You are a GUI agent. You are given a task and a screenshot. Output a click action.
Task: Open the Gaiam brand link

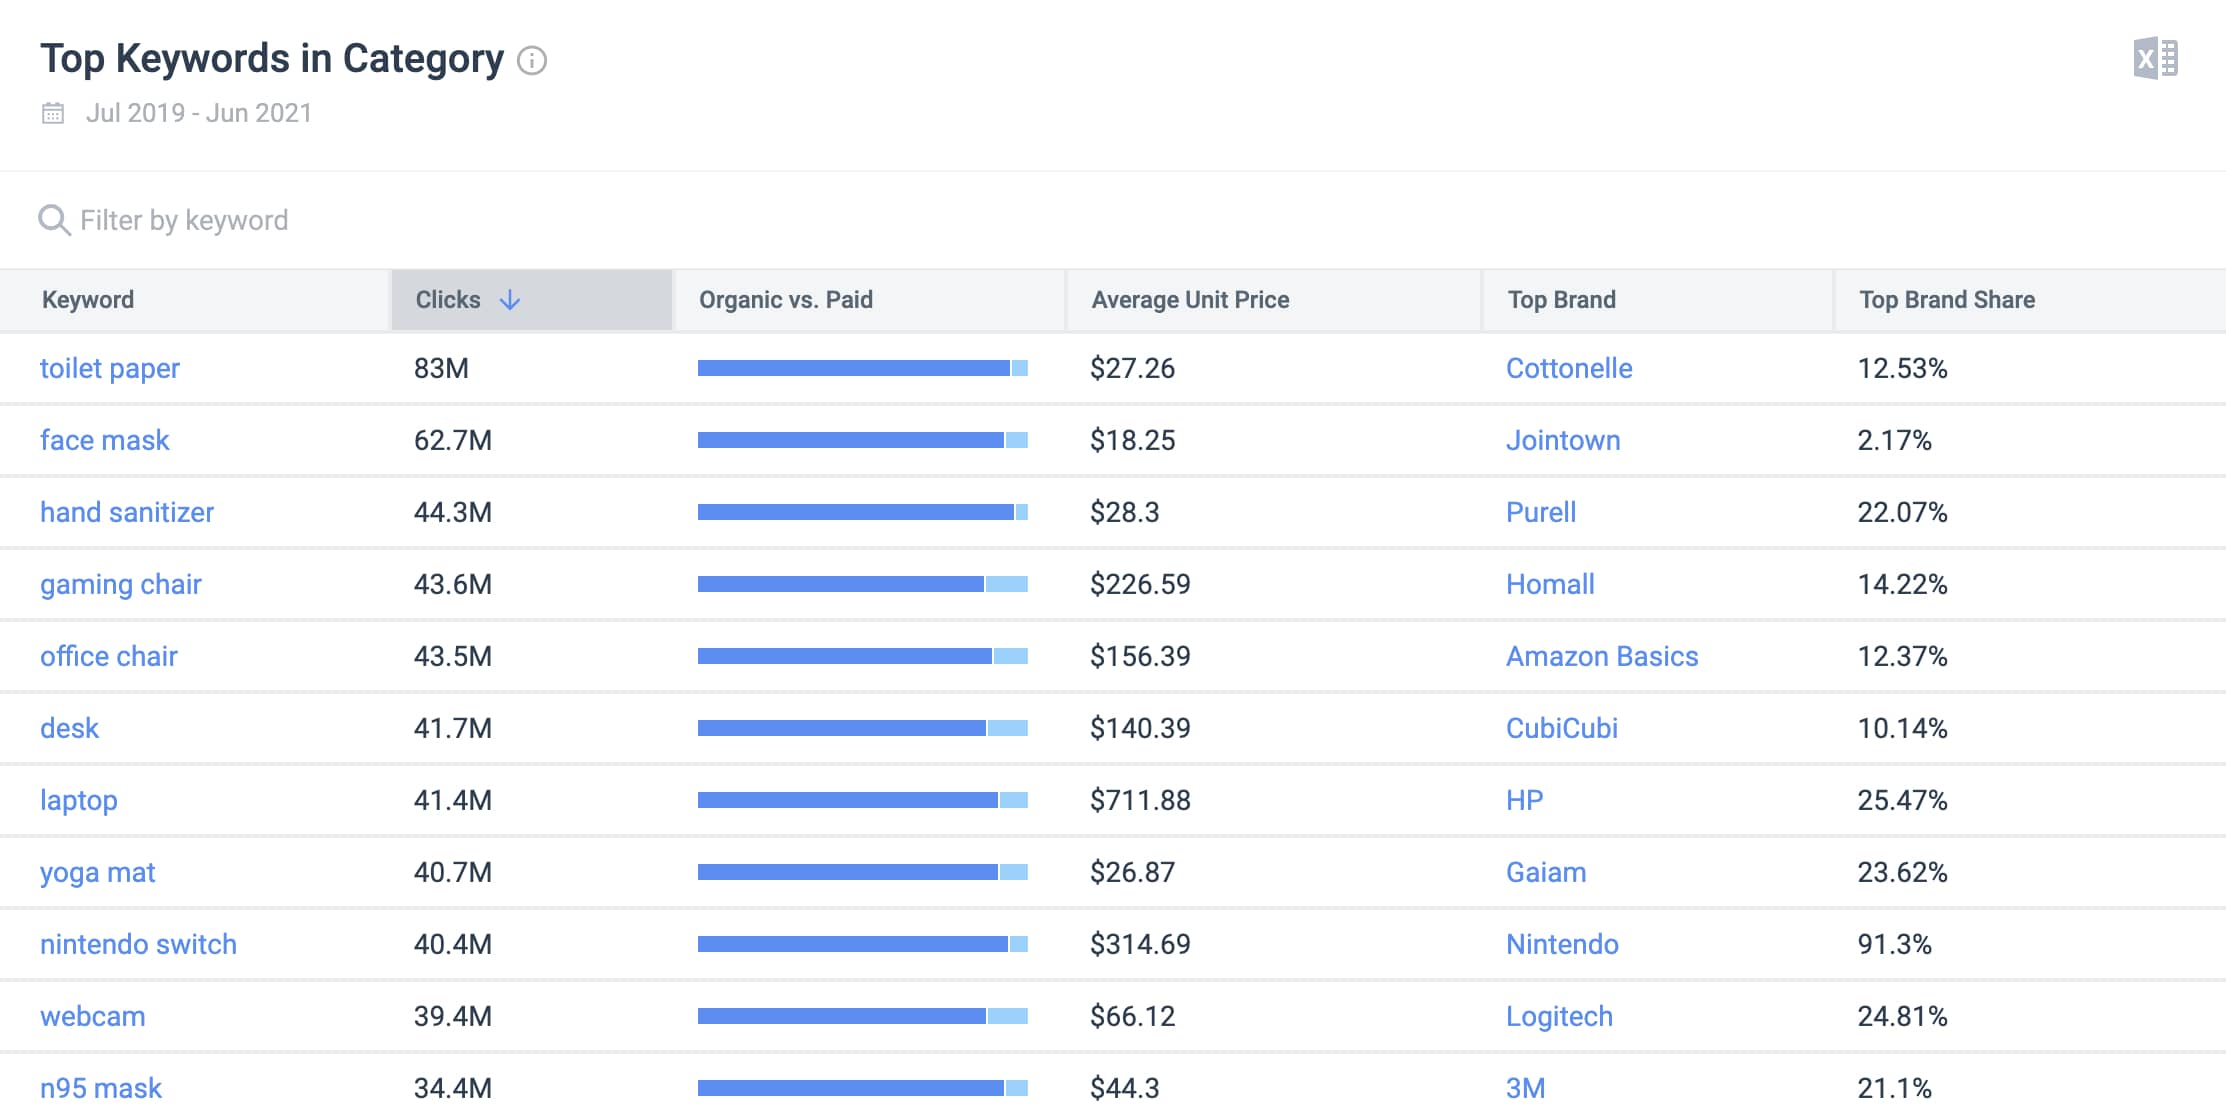click(1546, 872)
